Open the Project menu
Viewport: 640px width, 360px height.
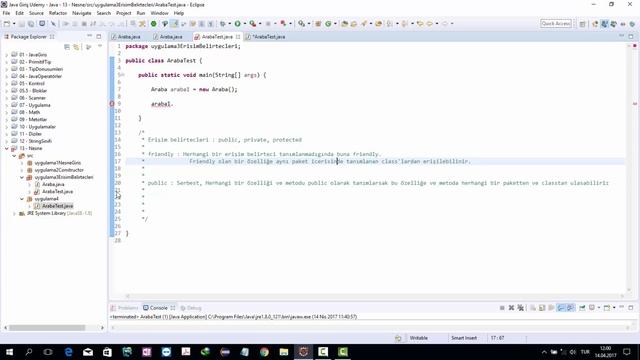click(124, 13)
